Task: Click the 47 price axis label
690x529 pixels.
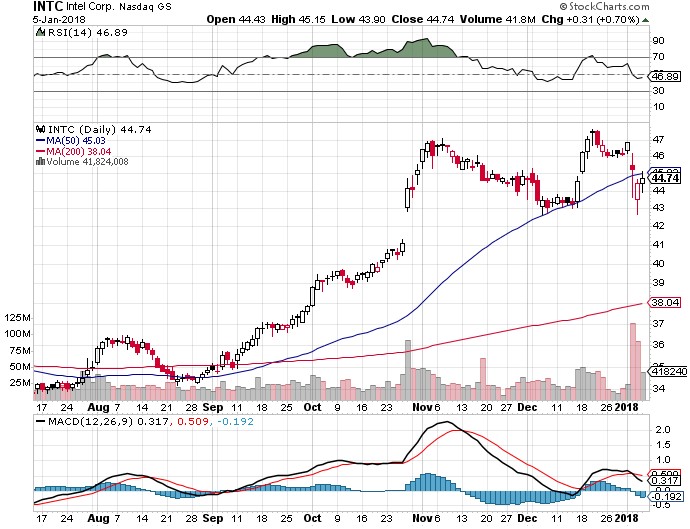Action: click(658, 140)
